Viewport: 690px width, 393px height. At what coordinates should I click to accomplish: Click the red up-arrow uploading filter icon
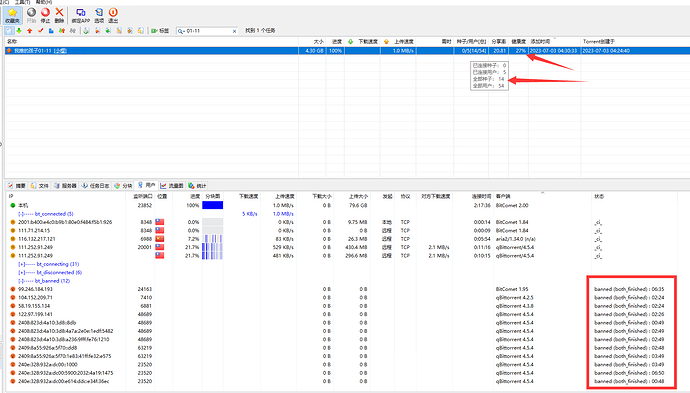[29, 31]
